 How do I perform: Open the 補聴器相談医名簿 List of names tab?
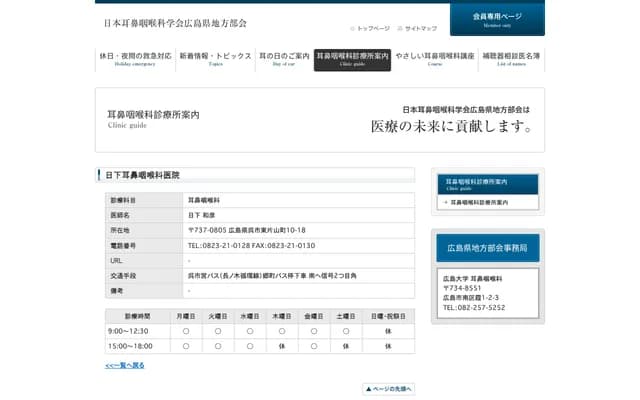click(510, 59)
